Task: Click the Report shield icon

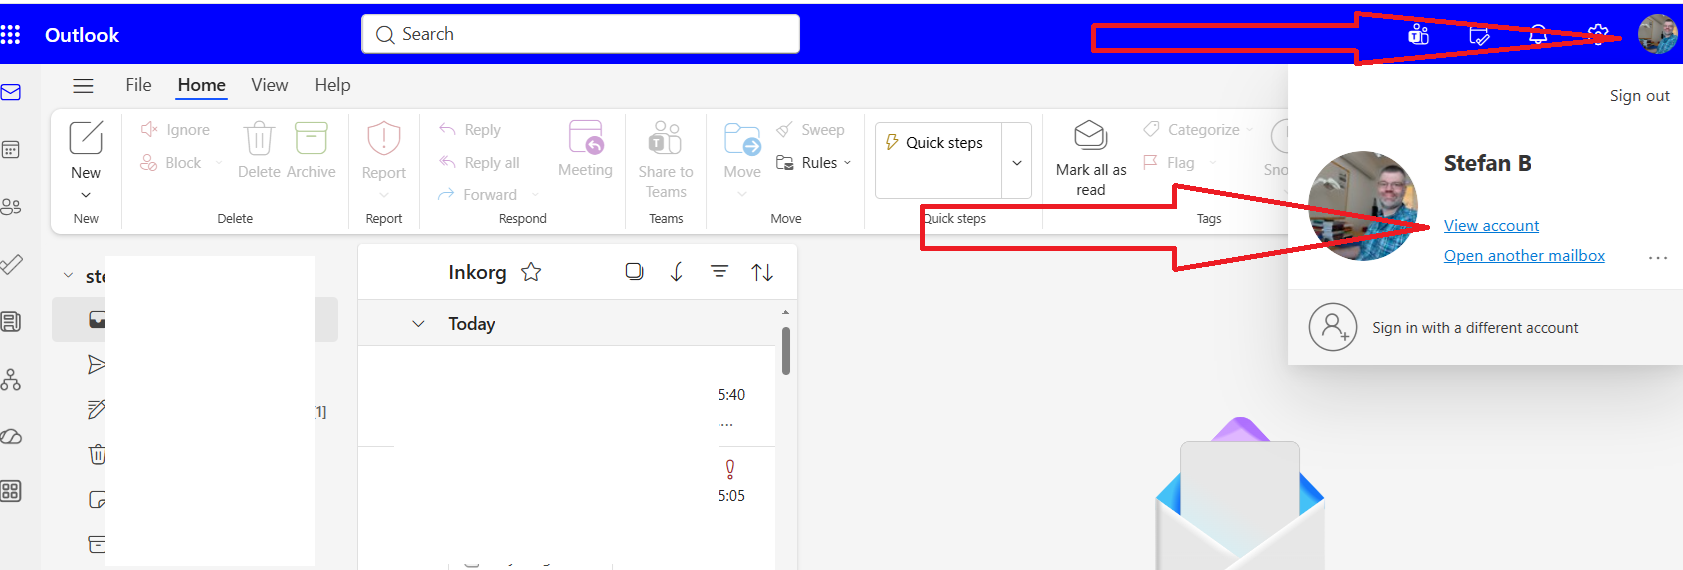Action: pos(384,139)
